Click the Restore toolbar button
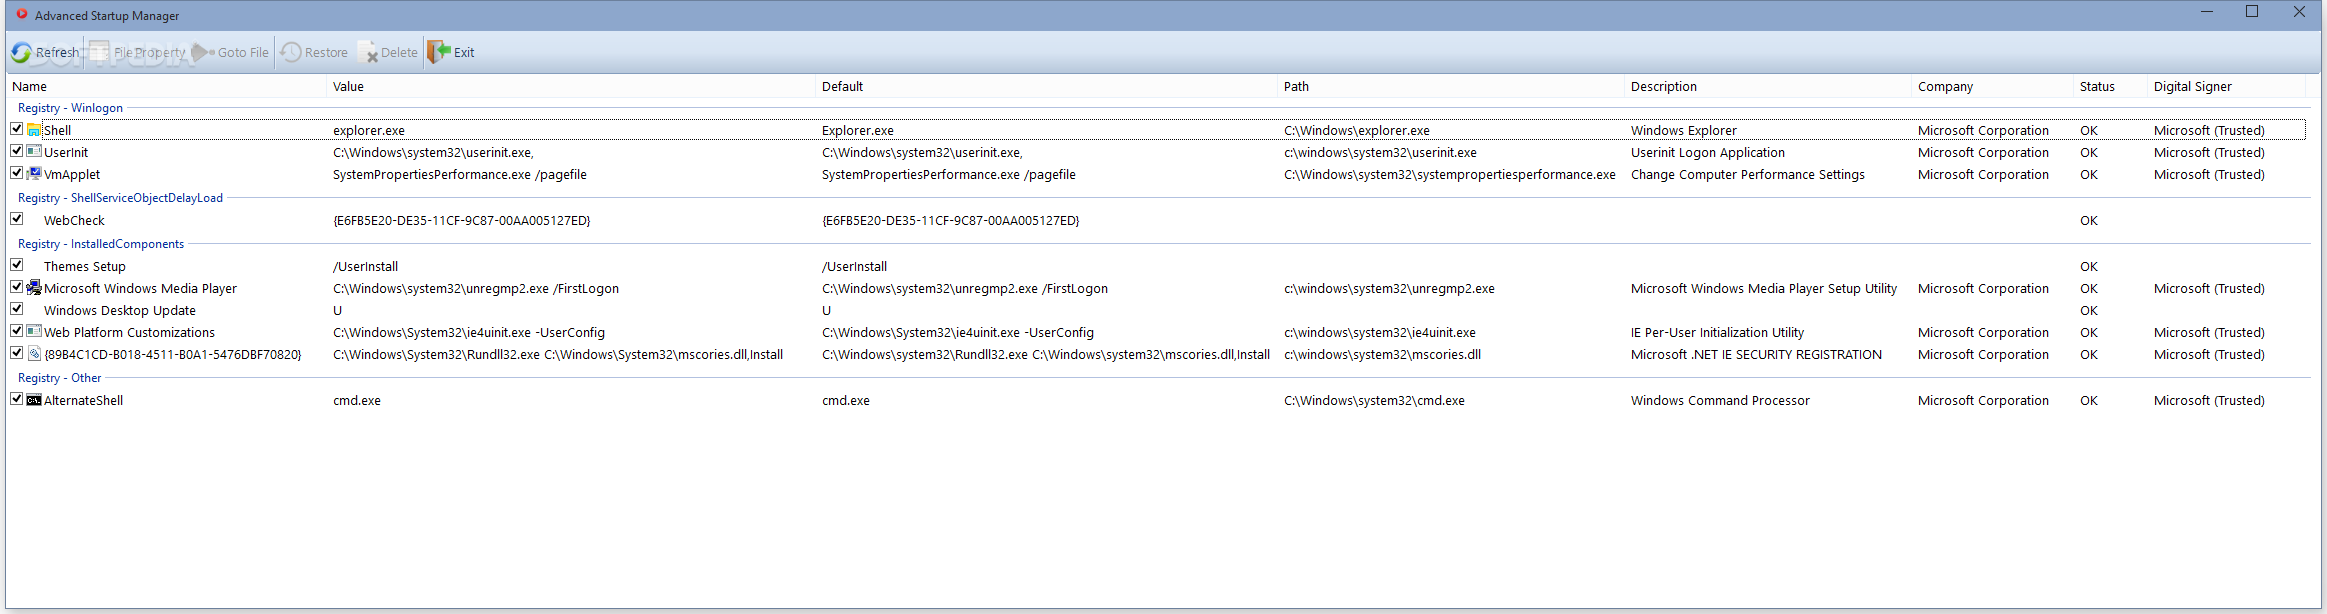Image resolution: width=2327 pixels, height=614 pixels. pyautogui.click(x=314, y=52)
